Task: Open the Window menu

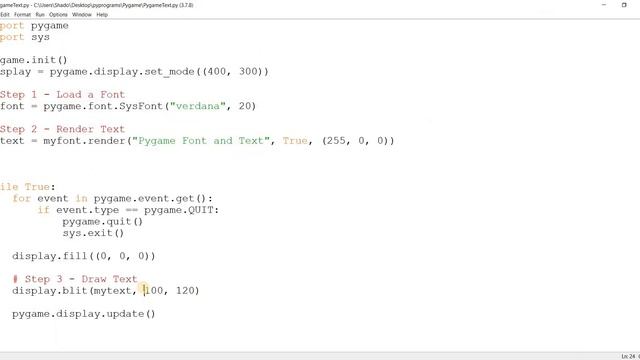Action: click(x=82, y=14)
